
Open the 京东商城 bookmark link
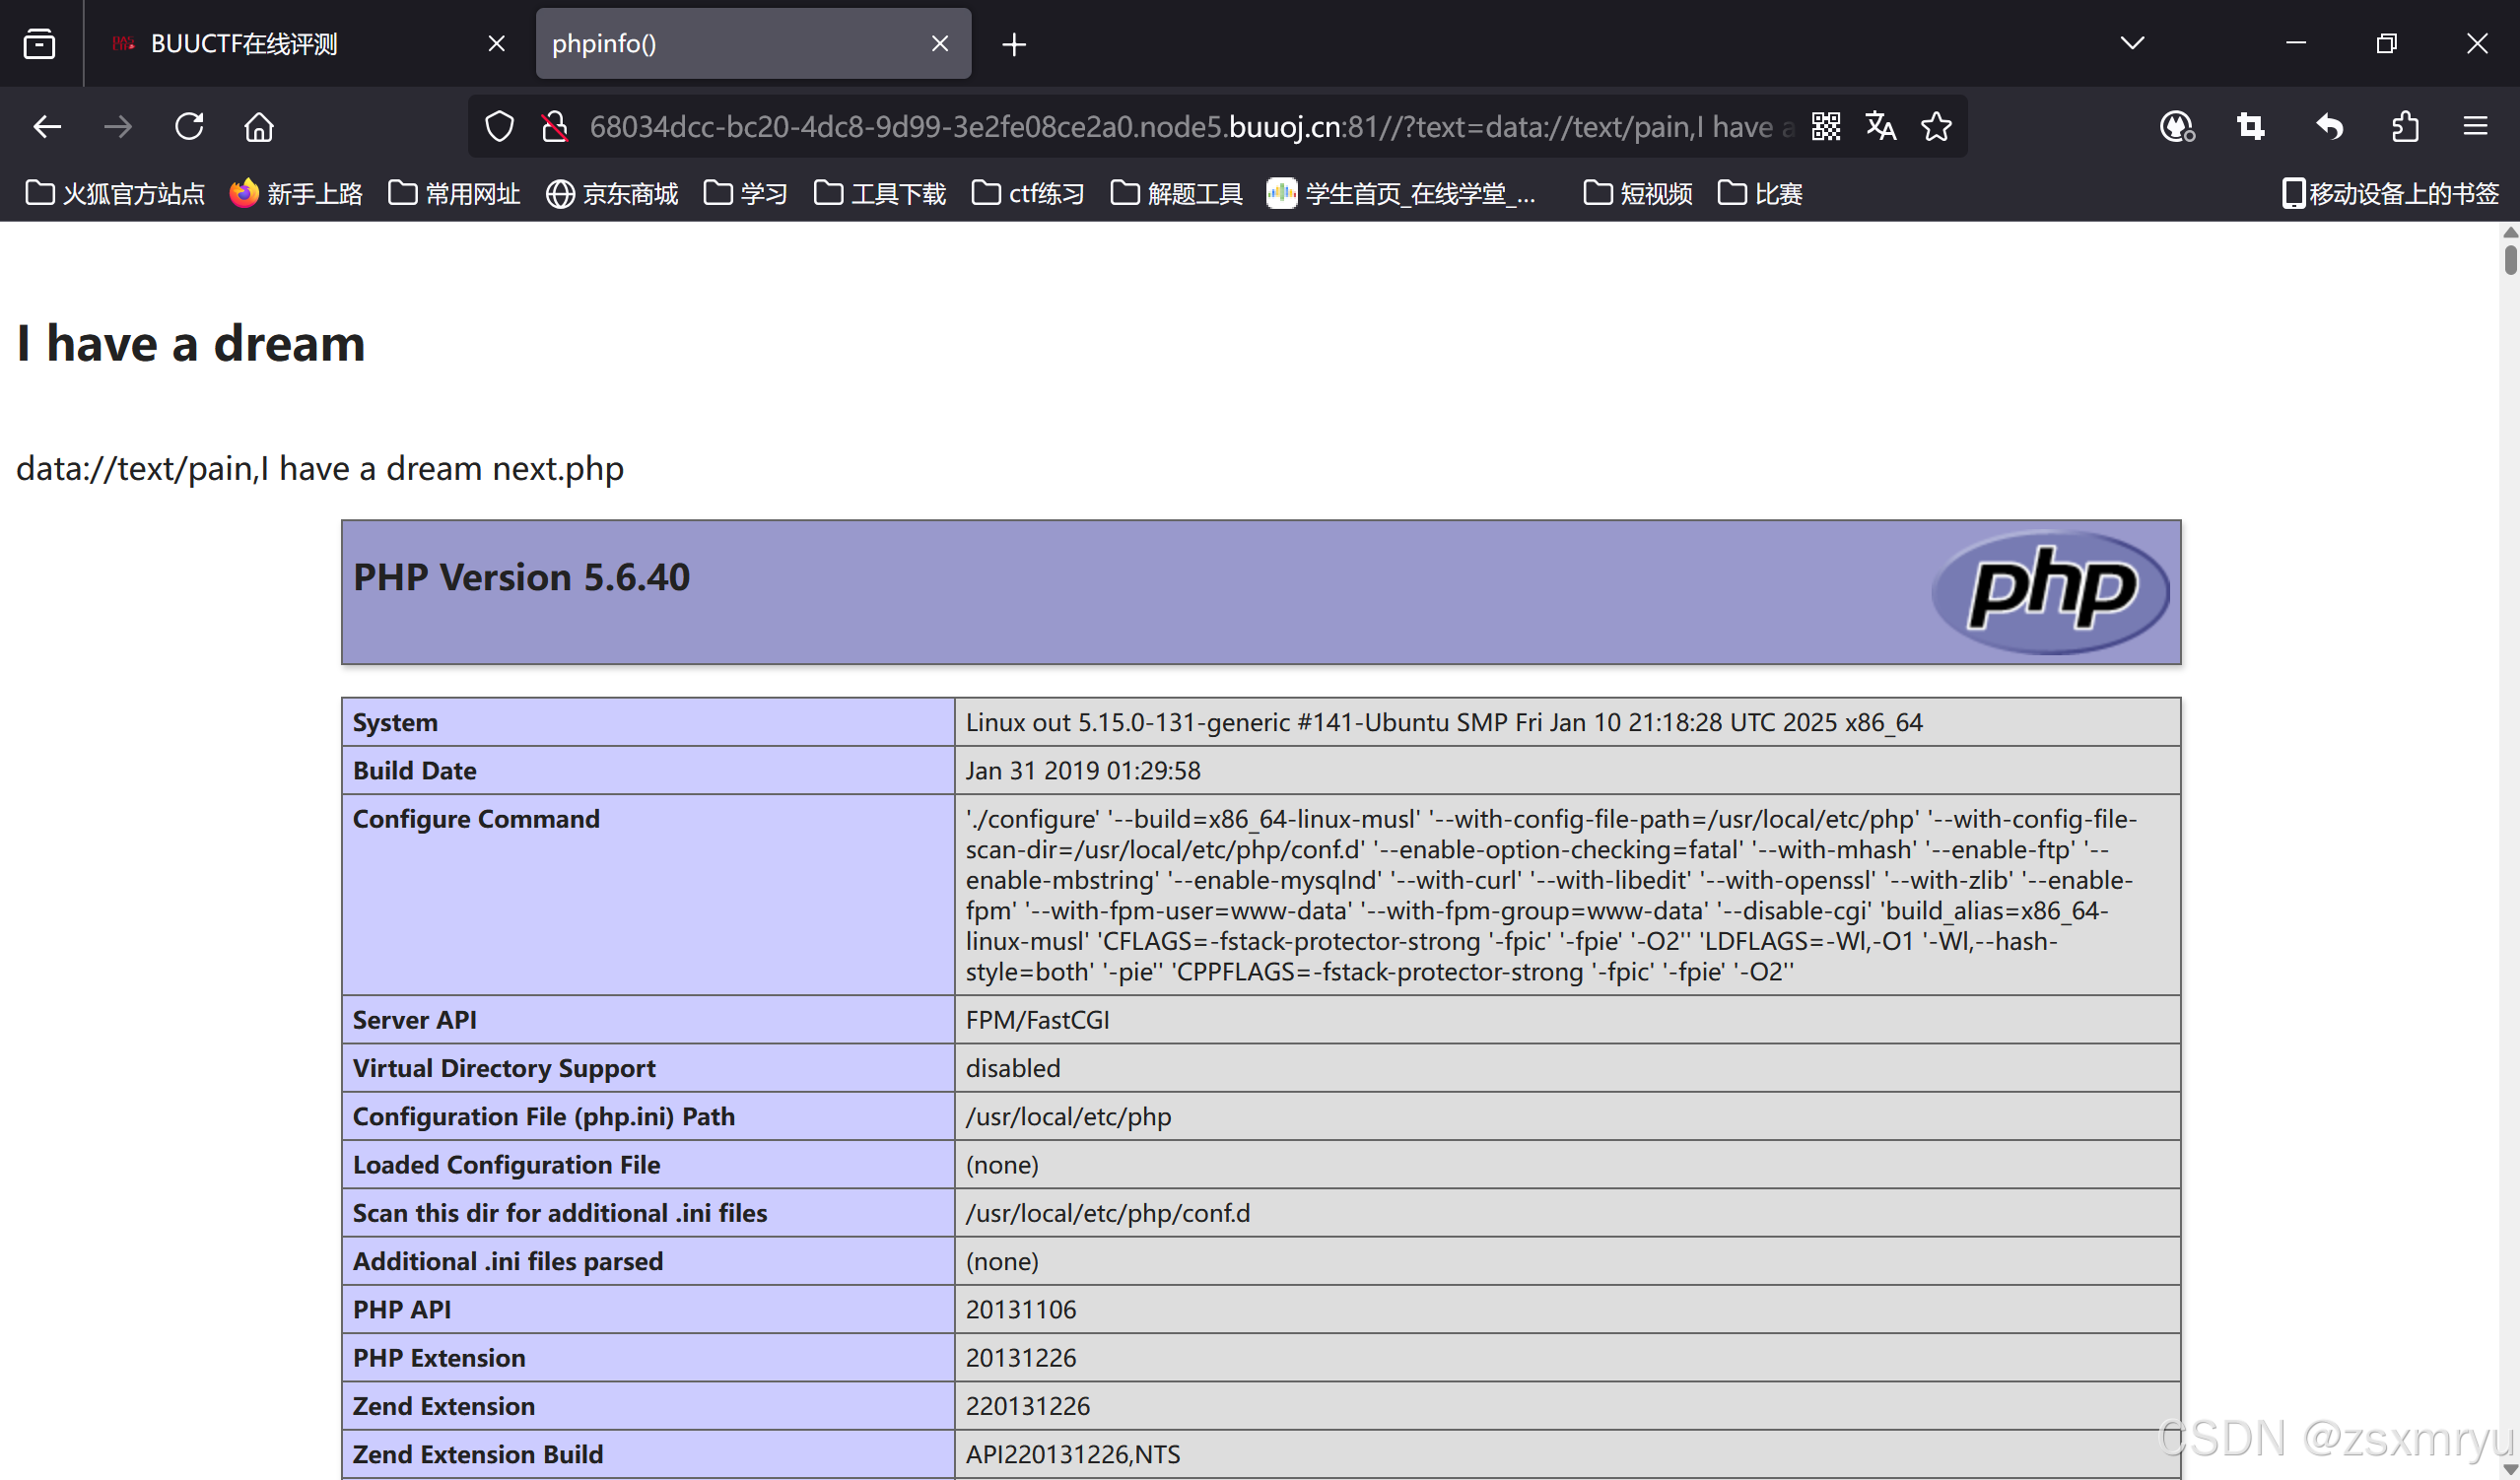tap(612, 193)
